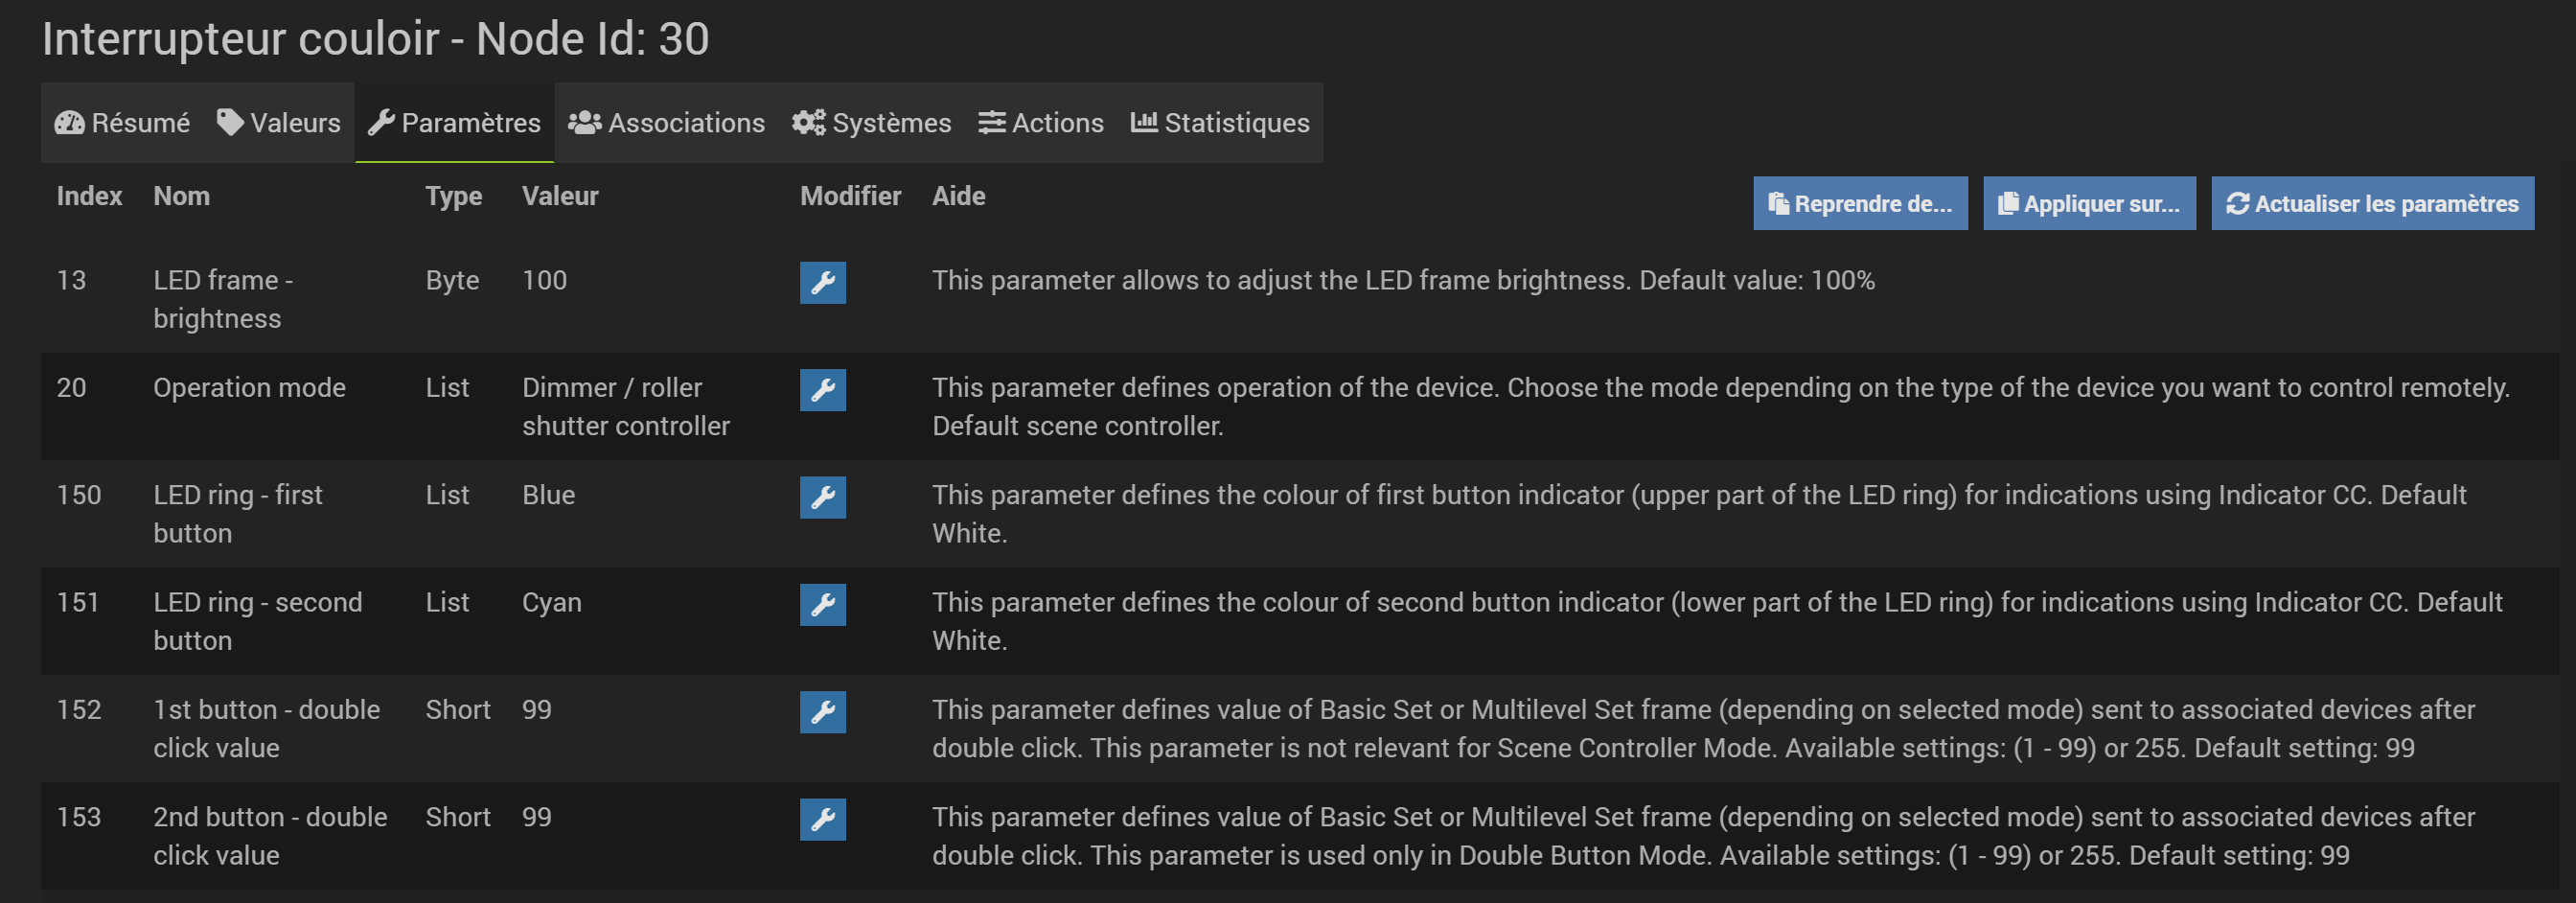
Task: Click wrench icon for LED frame brightness
Action: [822, 282]
